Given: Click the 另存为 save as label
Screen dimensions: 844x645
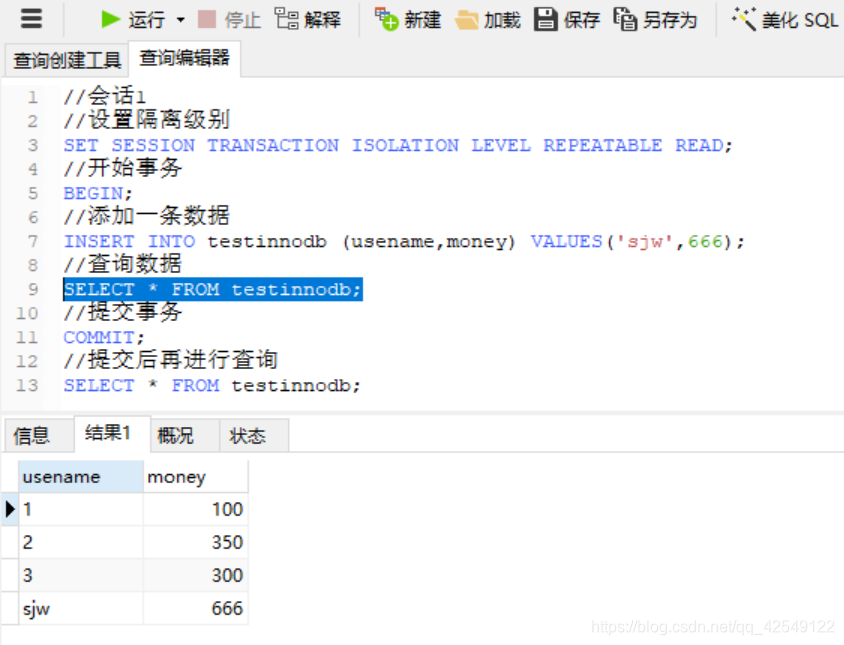Looking at the screenshot, I should click(x=670, y=20).
